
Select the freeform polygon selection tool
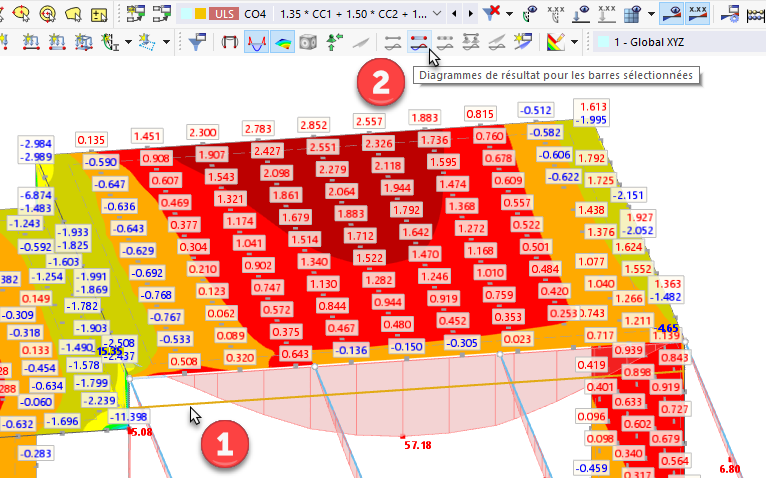pyautogui.click(x=73, y=14)
